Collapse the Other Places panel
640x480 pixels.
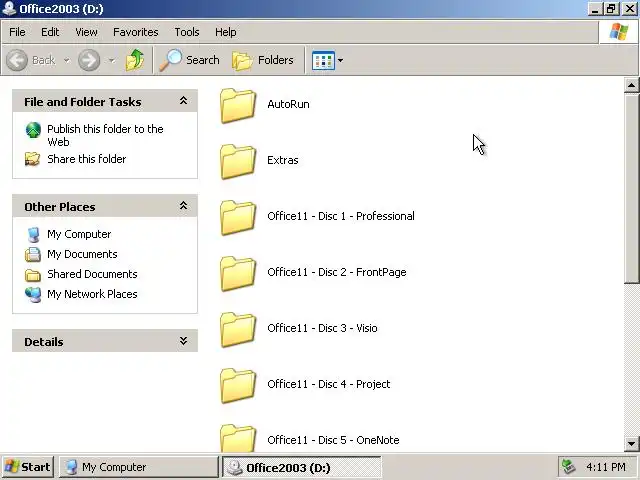(x=183, y=206)
